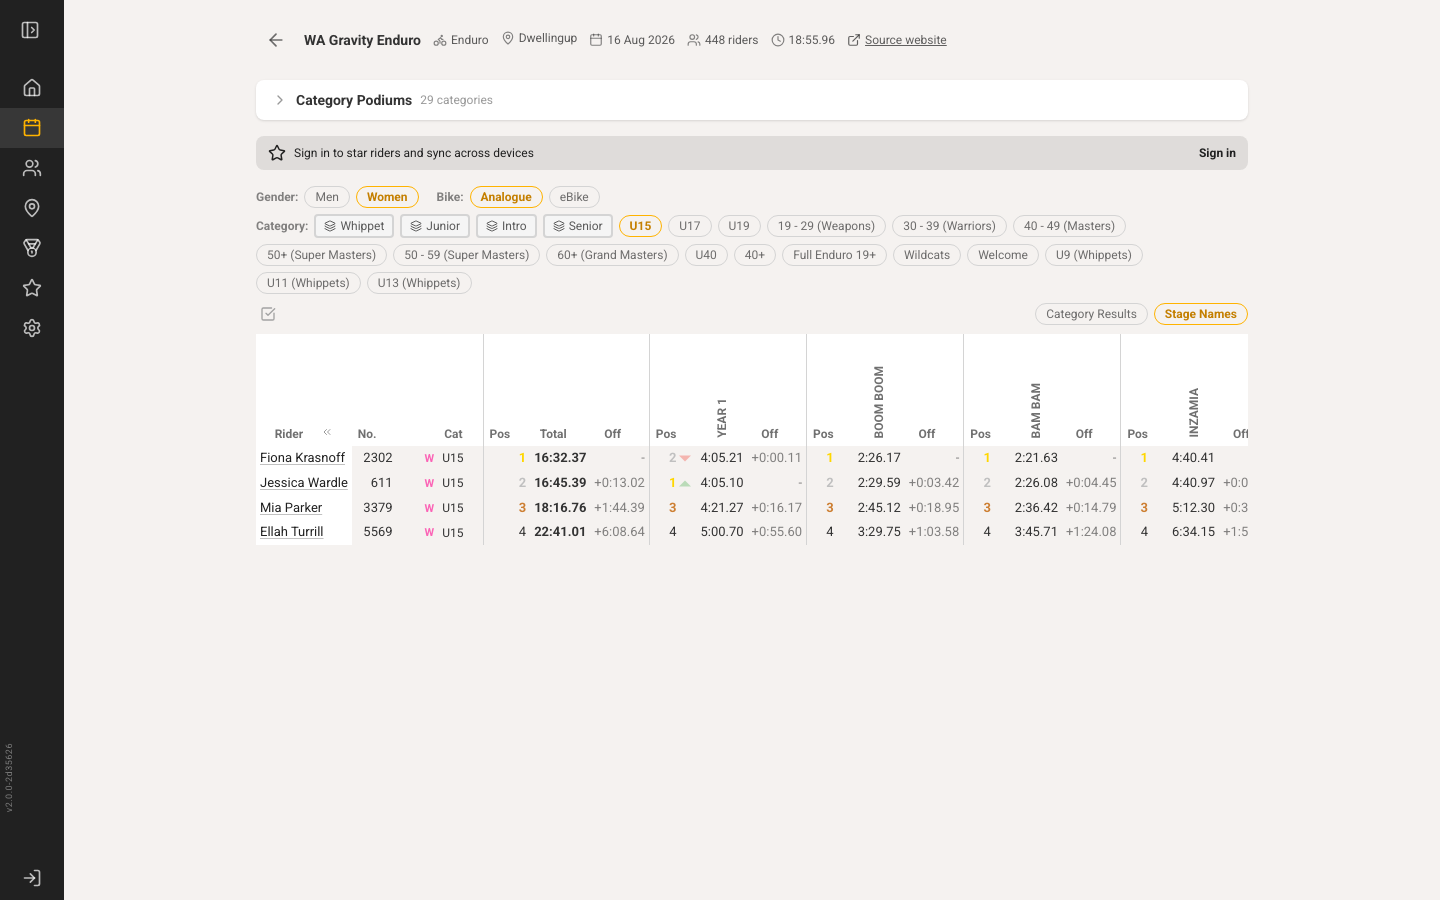Open the starred favorites sidebar icon
This screenshot has width=1440, height=900.
tap(32, 288)
